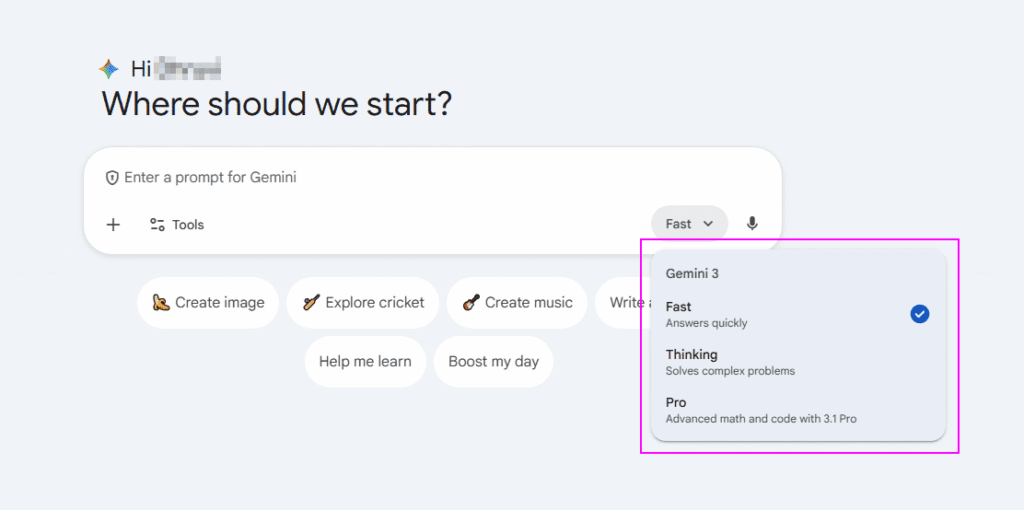
Task: Click the plus icon to add files
Action: point(113,224)
